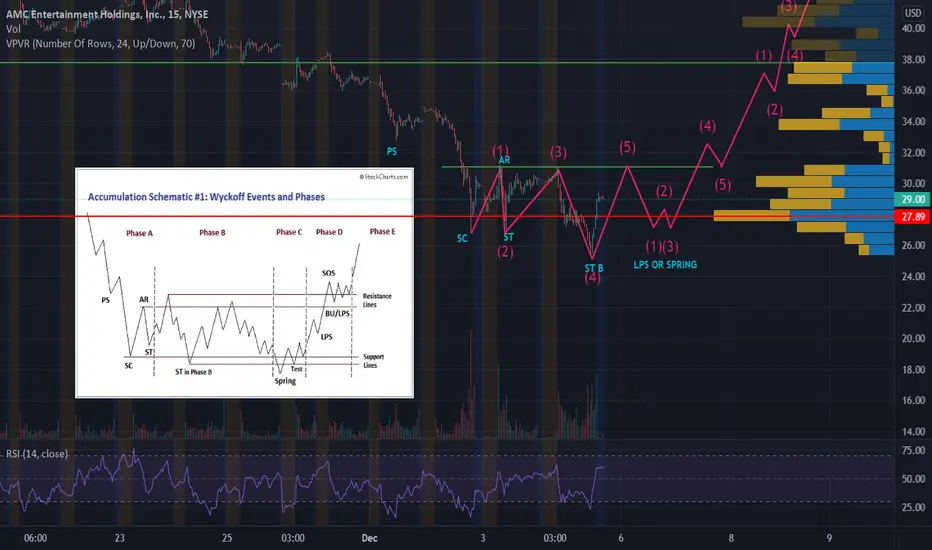
Task: Click the 20.00 price axis label
Action: point(913,338)
